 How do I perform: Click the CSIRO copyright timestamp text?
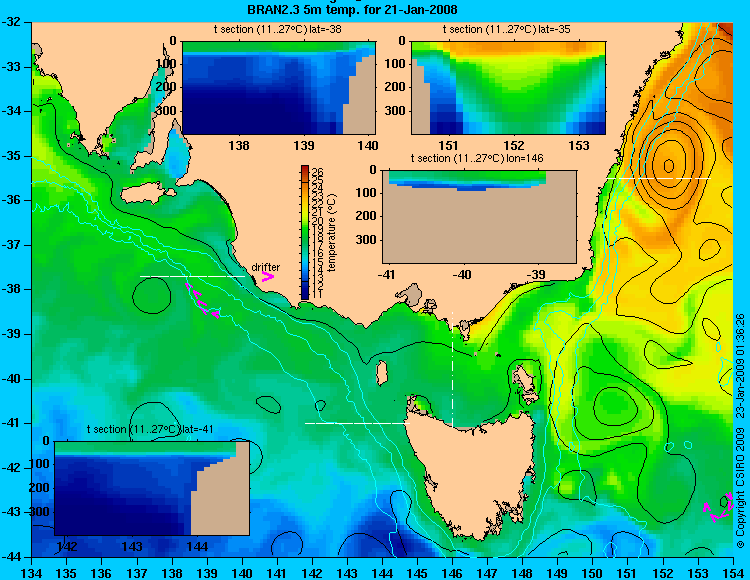pos(740,430)
